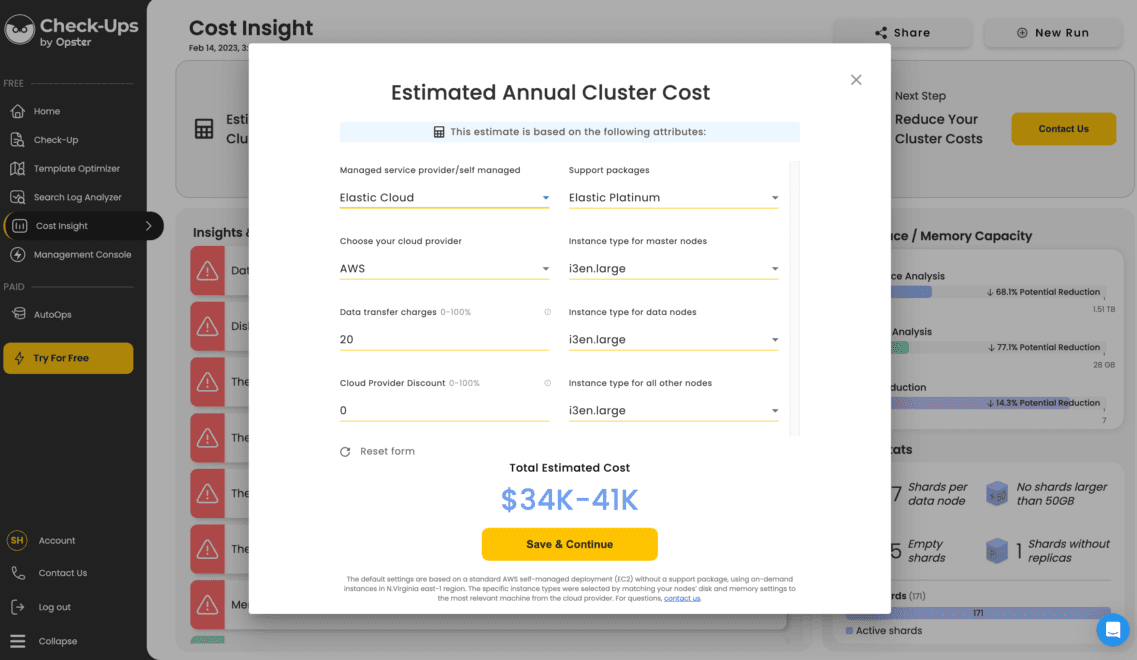Select Management Console in sidebar
1137x660 pixels.
tap(82, 255)
